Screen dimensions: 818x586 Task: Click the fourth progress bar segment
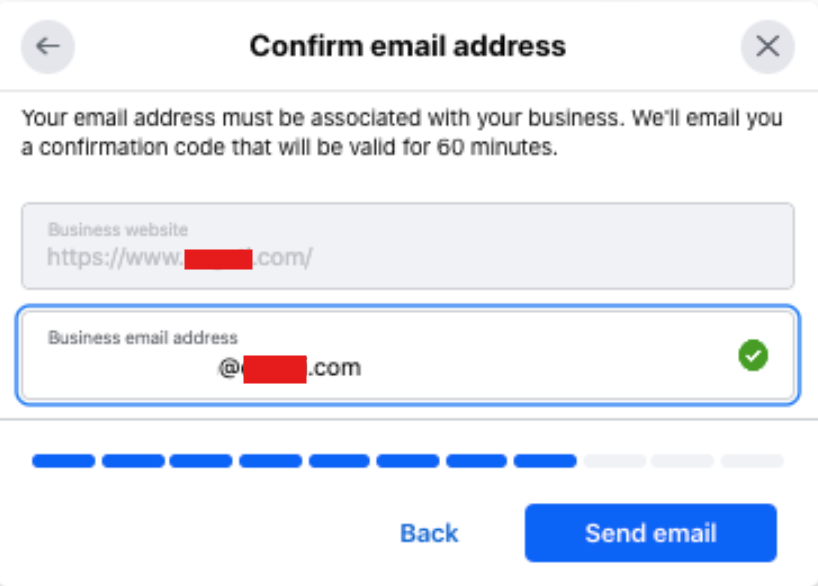(270, 461)
